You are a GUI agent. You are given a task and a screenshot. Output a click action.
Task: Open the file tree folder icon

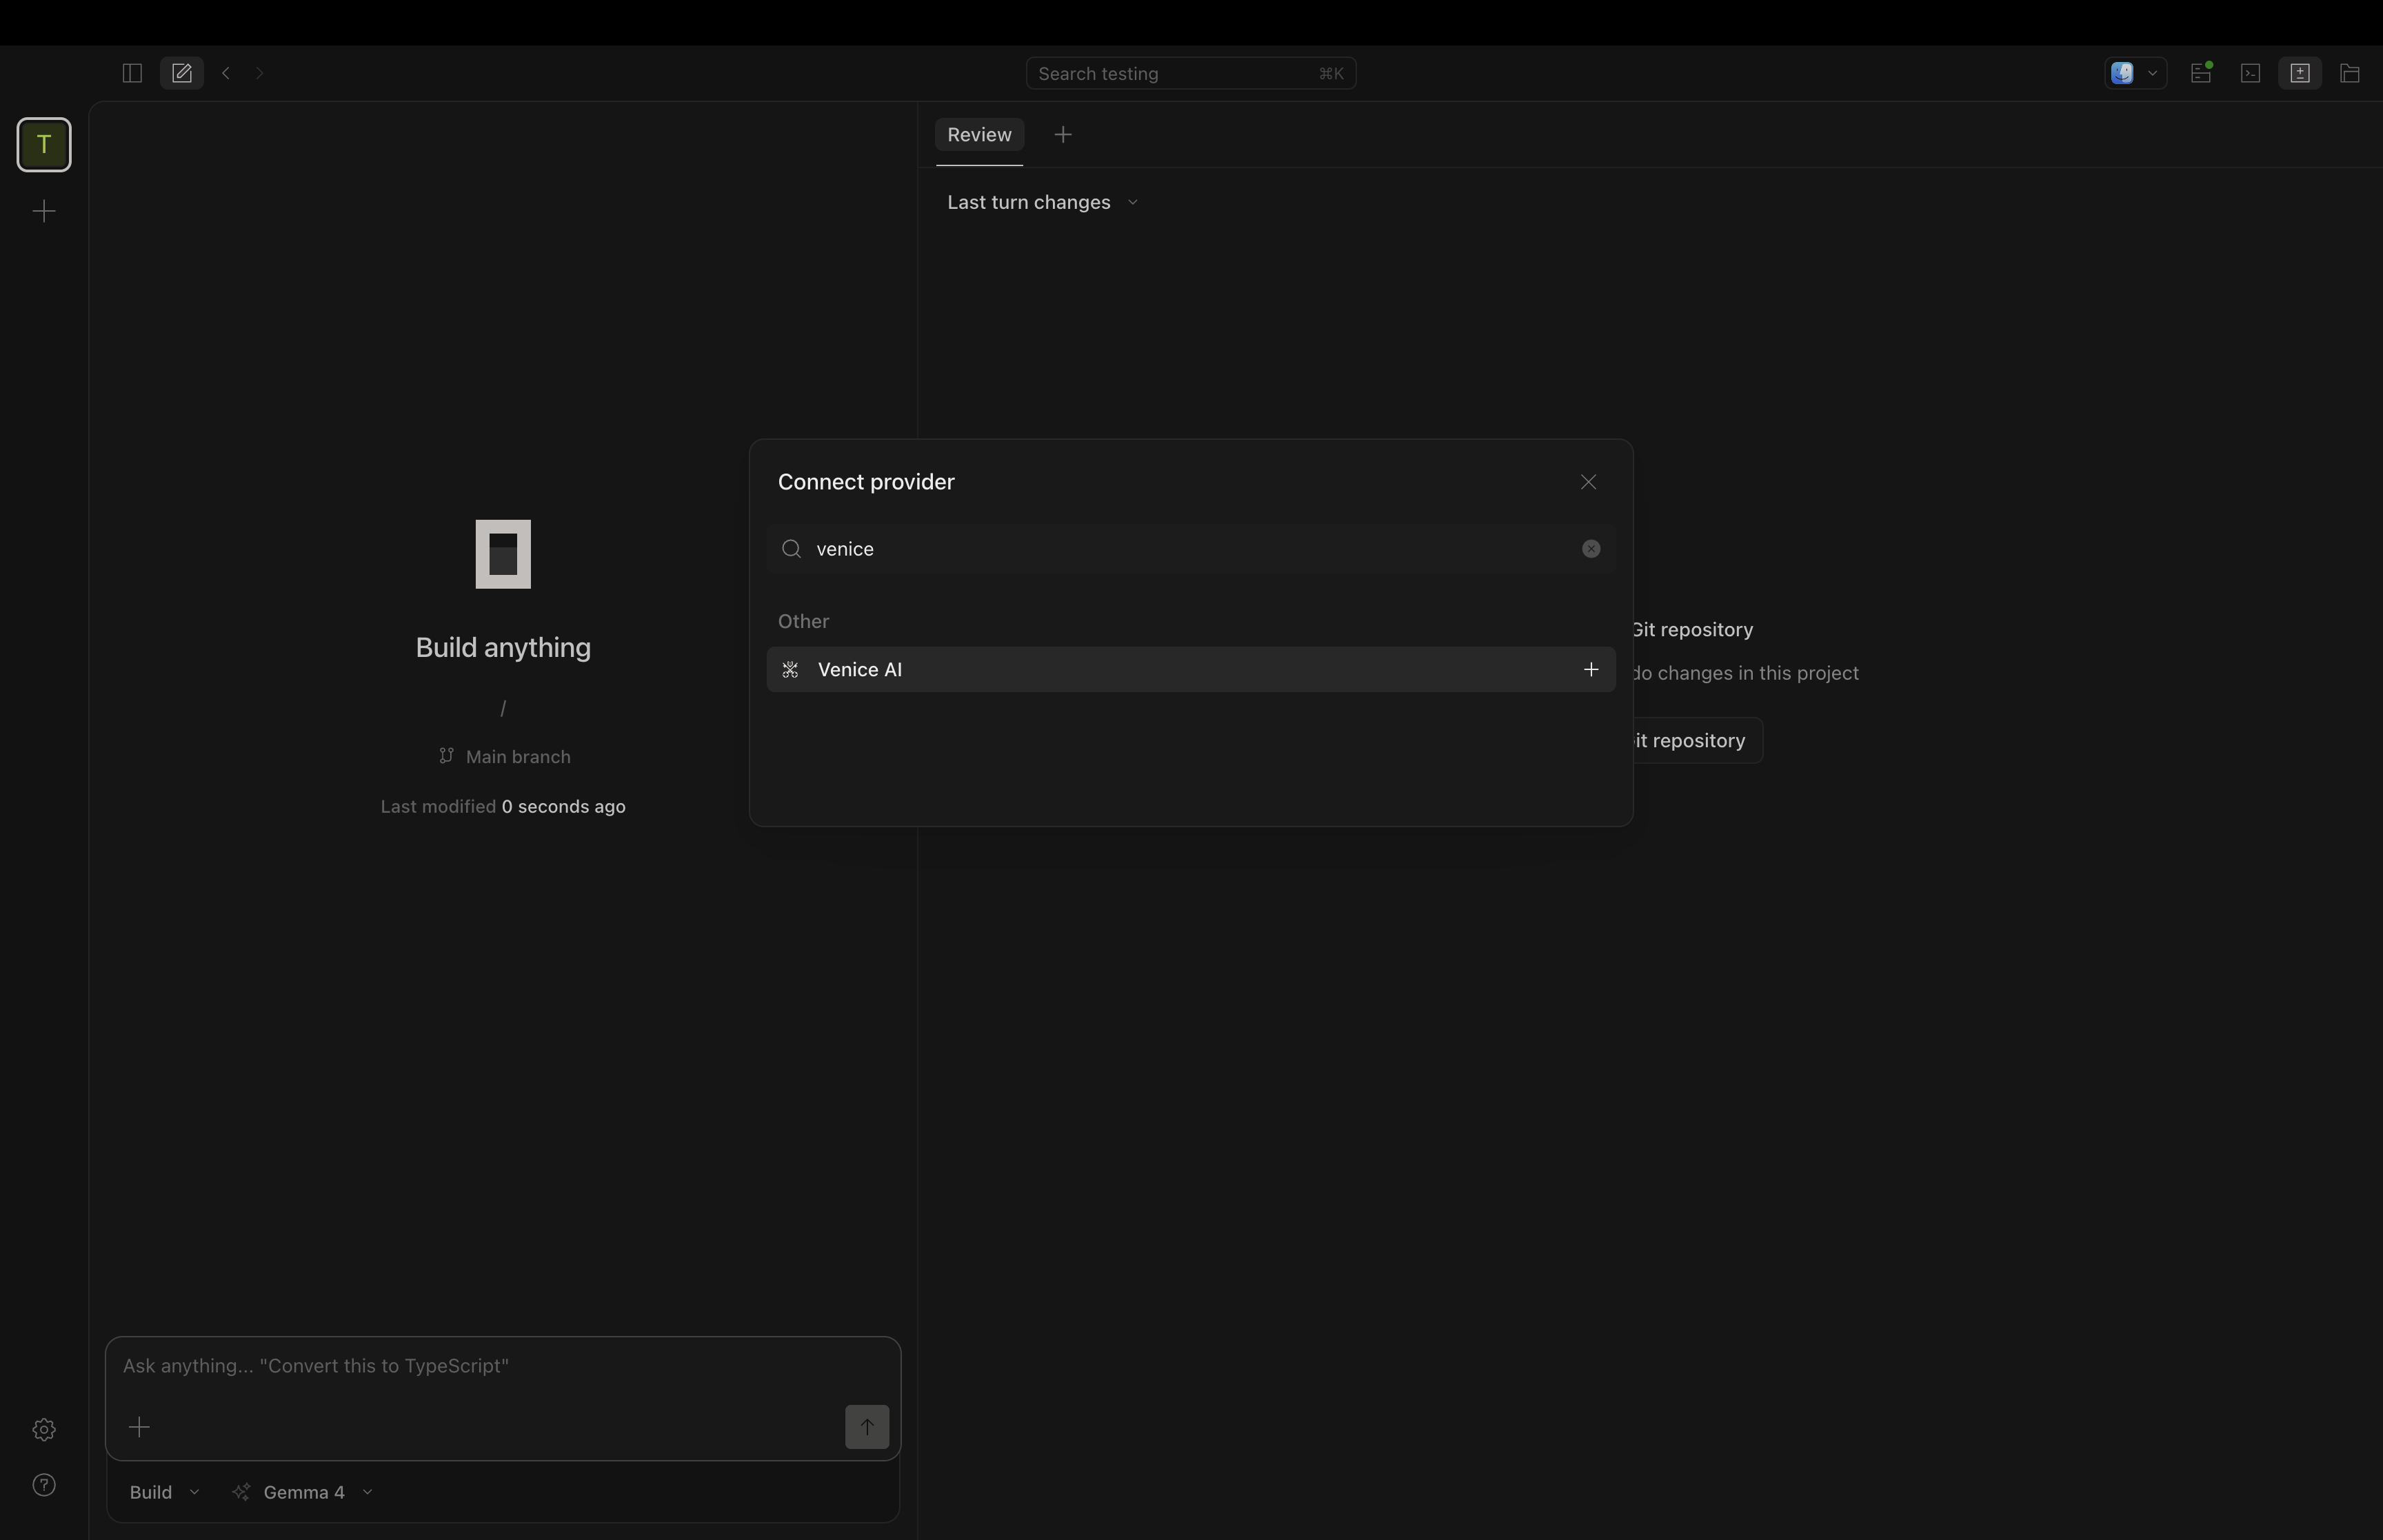pos(2350,73)
